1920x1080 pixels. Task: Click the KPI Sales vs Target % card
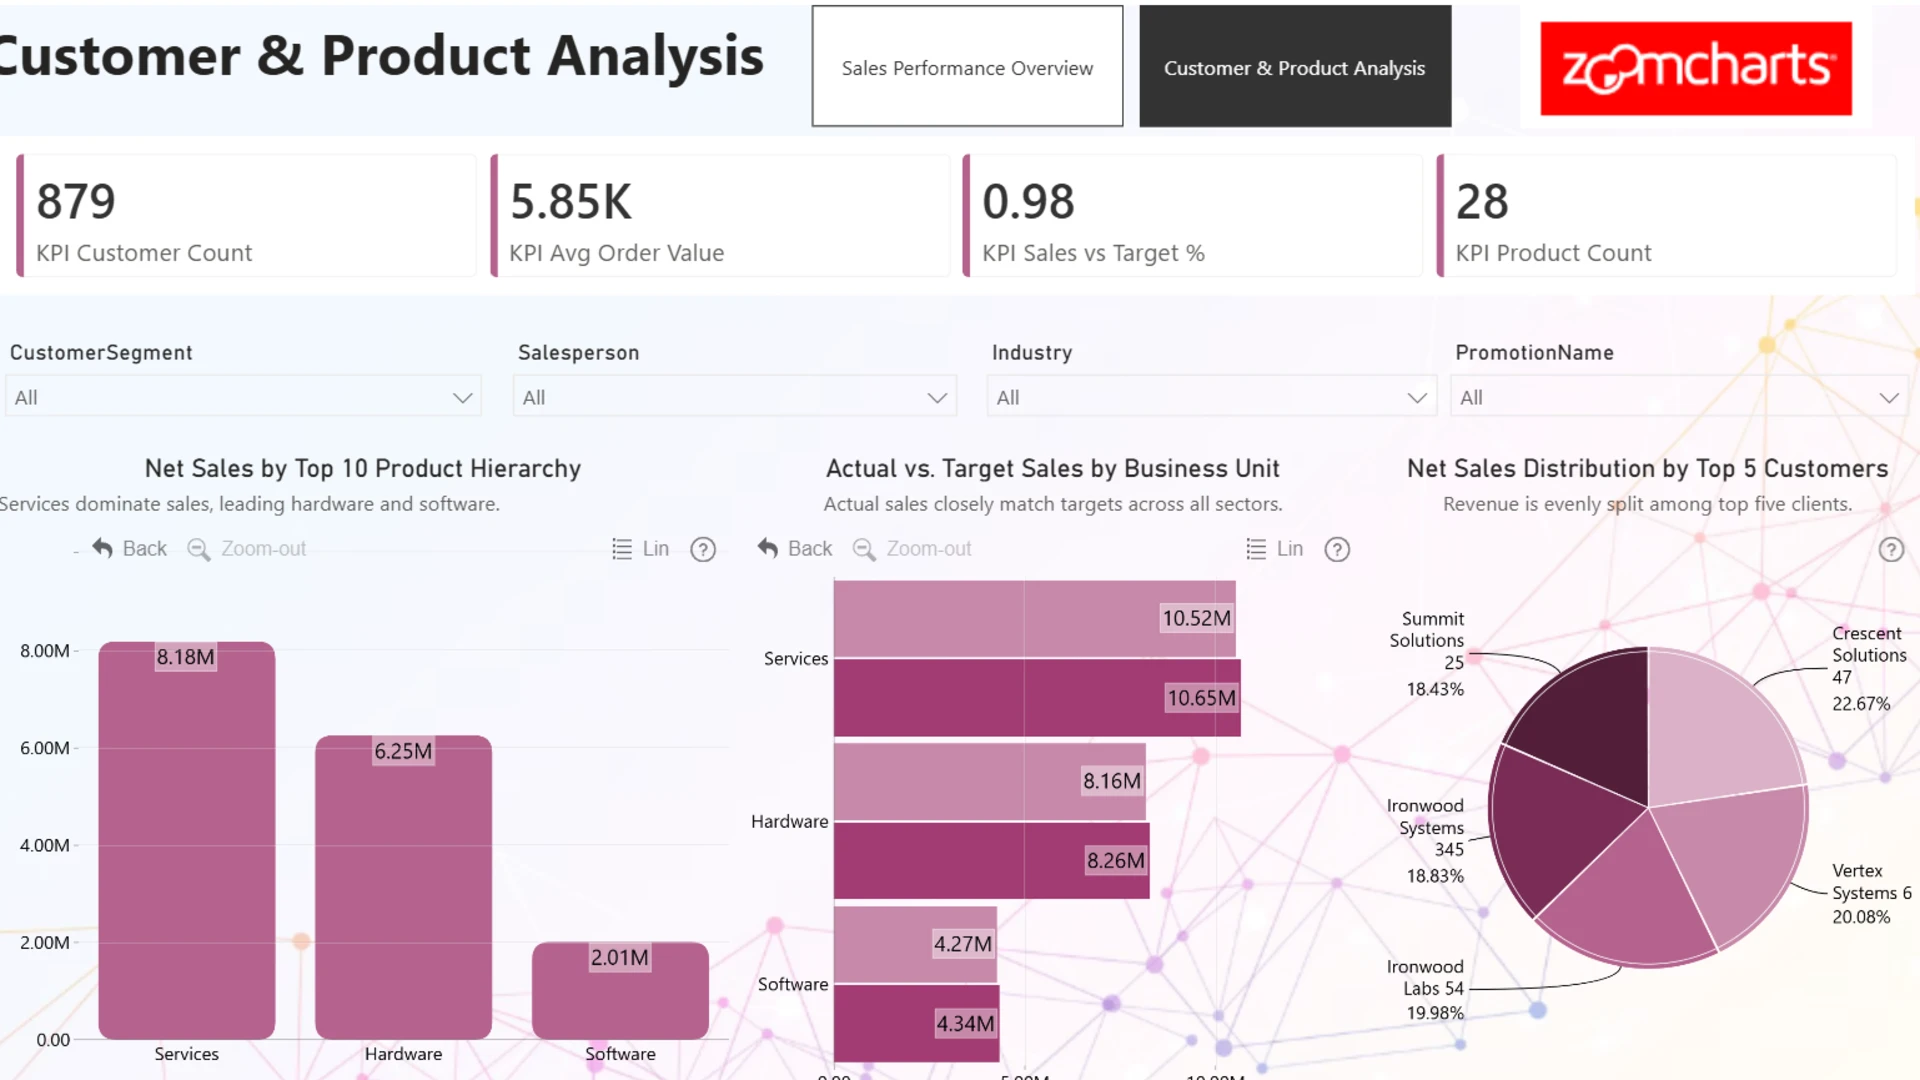point(1192,215)
